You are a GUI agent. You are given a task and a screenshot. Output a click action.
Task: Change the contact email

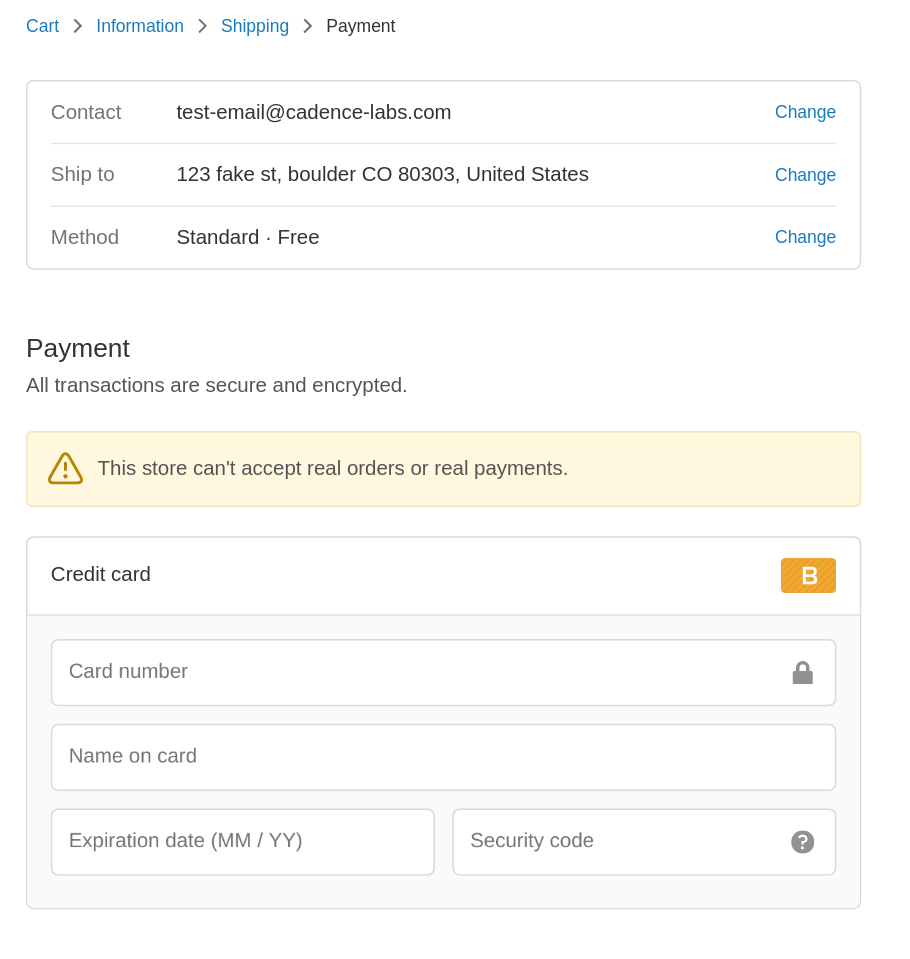click(805, 112)
